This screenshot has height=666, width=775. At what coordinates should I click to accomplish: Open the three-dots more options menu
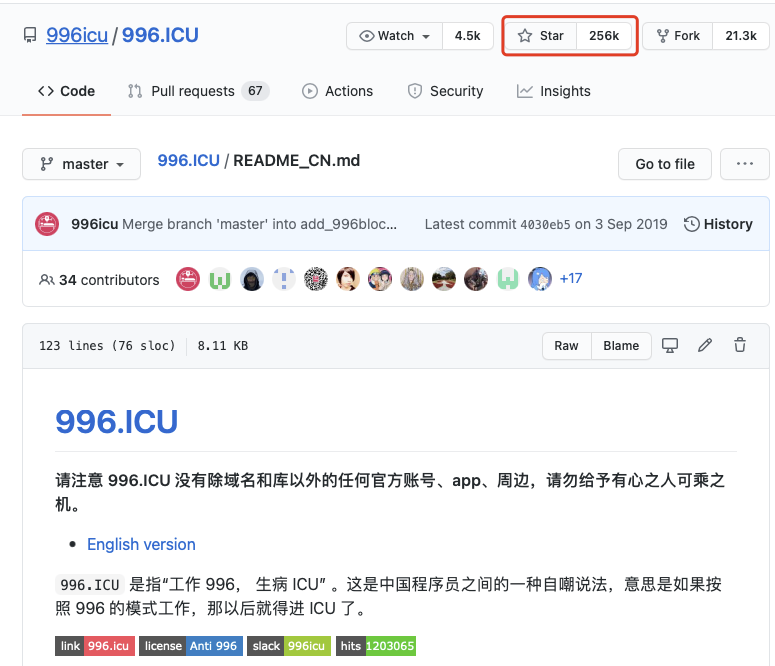(744, 164)
